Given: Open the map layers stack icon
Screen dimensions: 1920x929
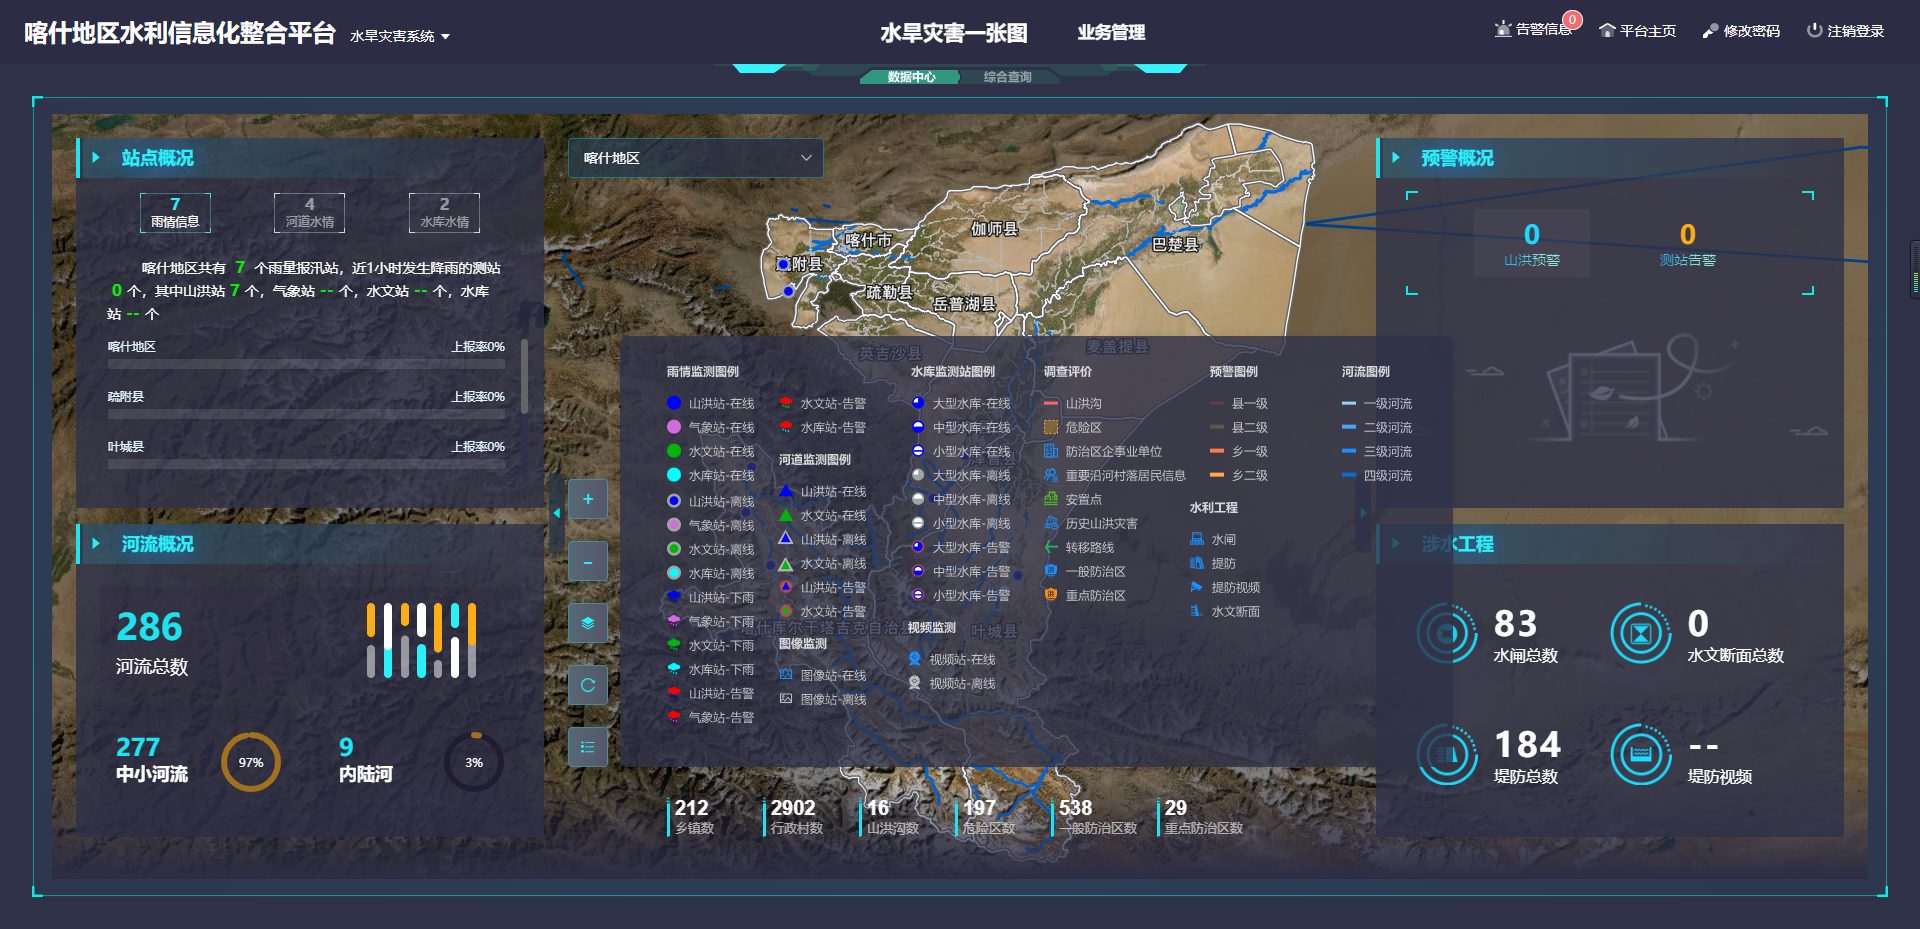Looking at the screenshot, I should [588, 623].
